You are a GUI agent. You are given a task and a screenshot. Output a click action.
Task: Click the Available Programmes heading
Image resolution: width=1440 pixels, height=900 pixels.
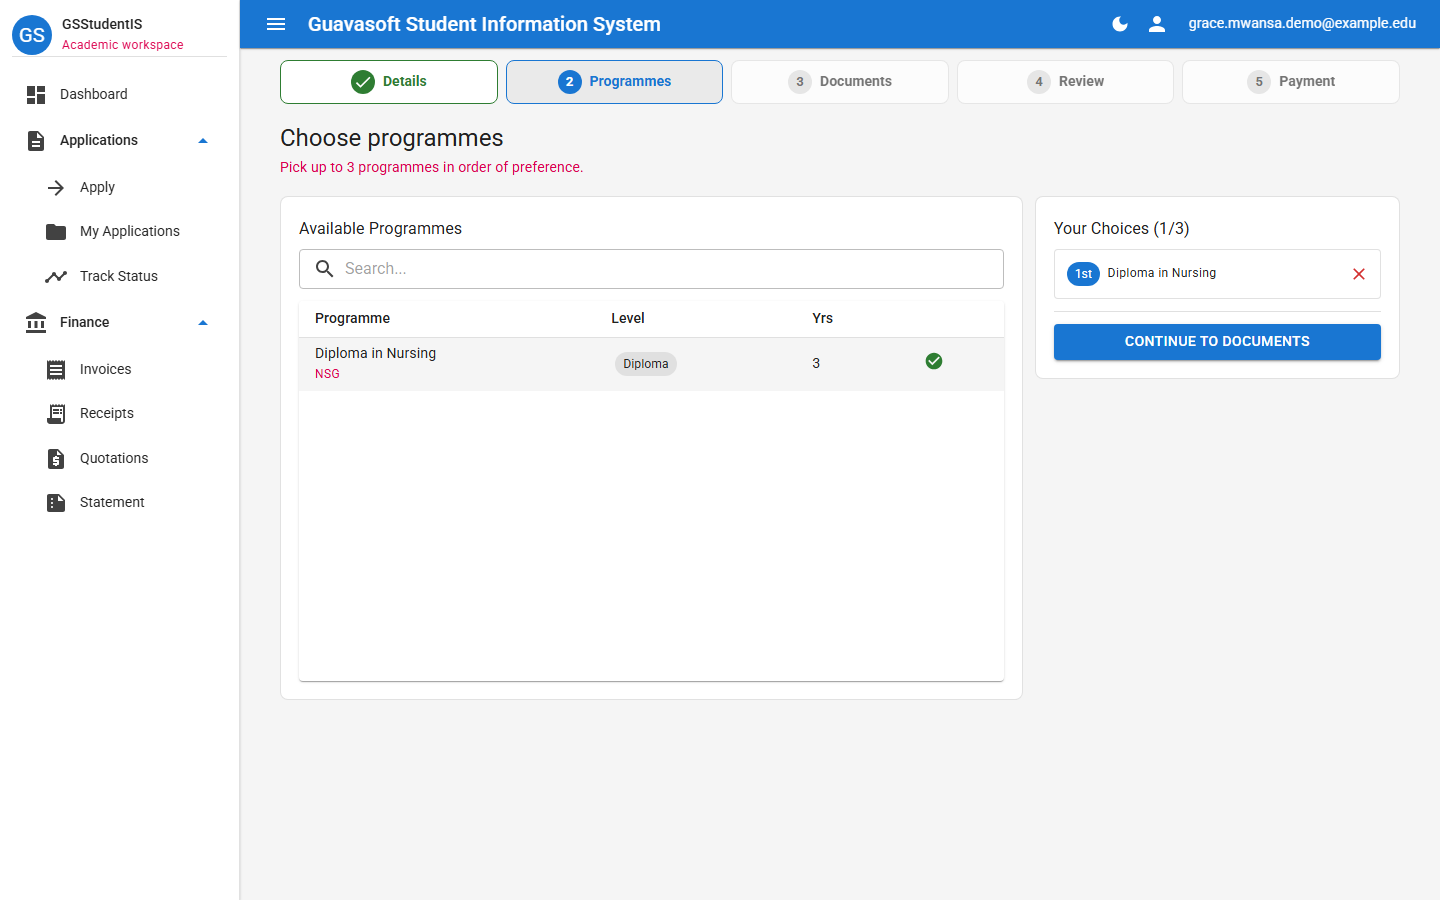coord(380,228)
